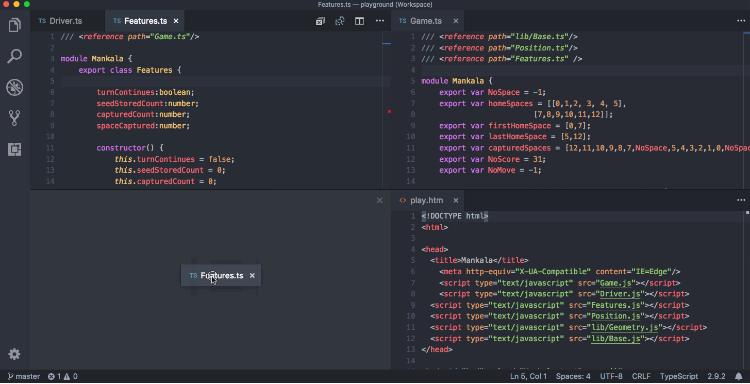Select the Features.ts tab in top-left group

point(145,21)
